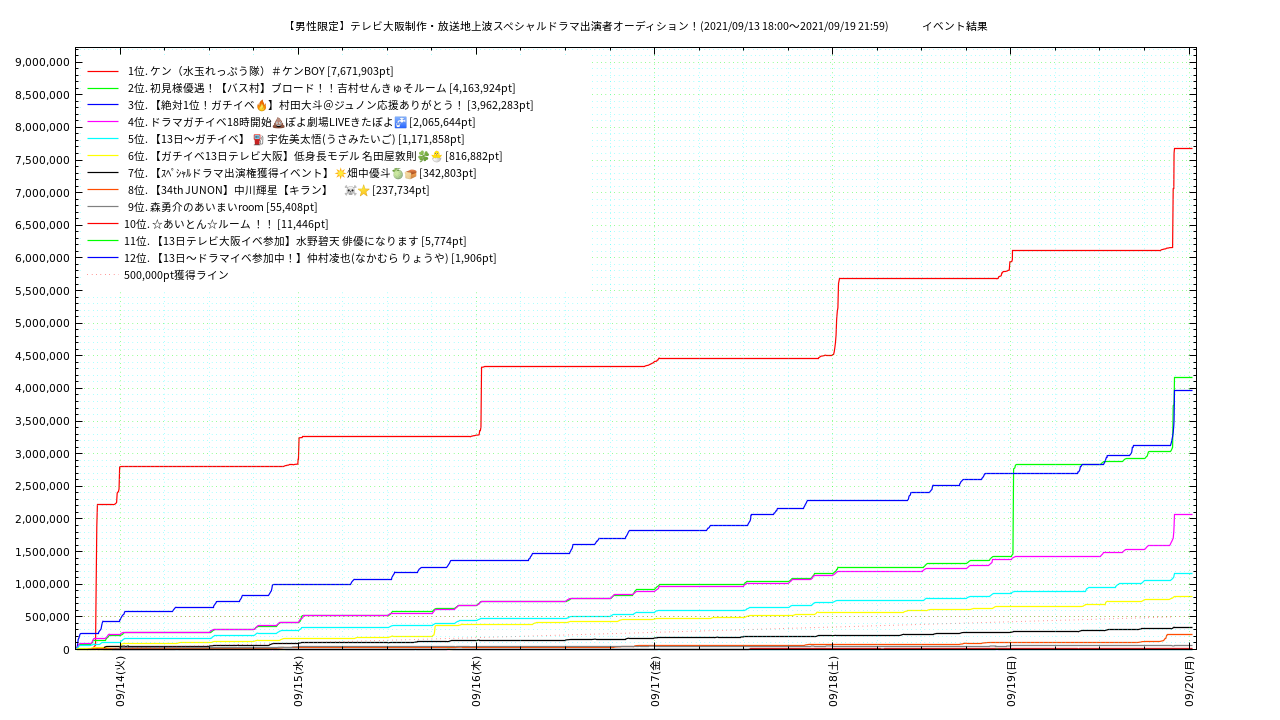Click the bread emoji in 7th place entry
Viewport: 1280px width, 720px height.
point(410,173)
